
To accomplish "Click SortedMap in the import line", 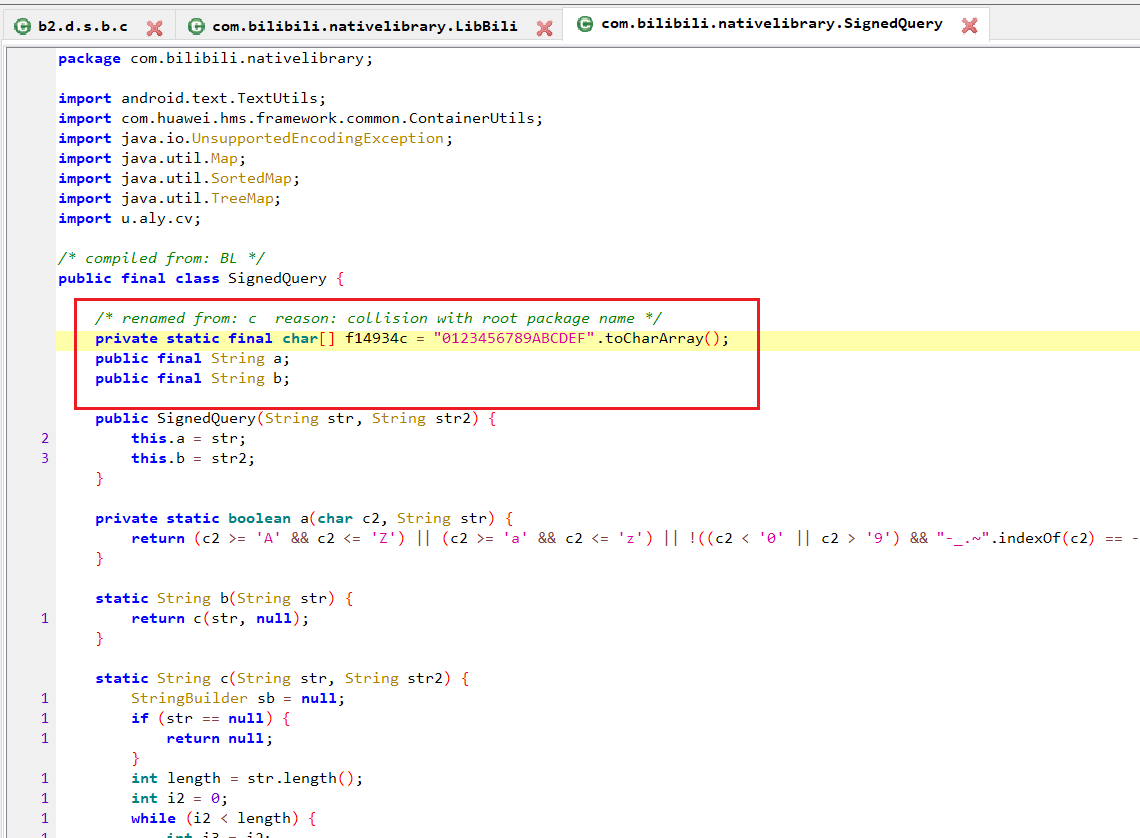I will [251, 178].
